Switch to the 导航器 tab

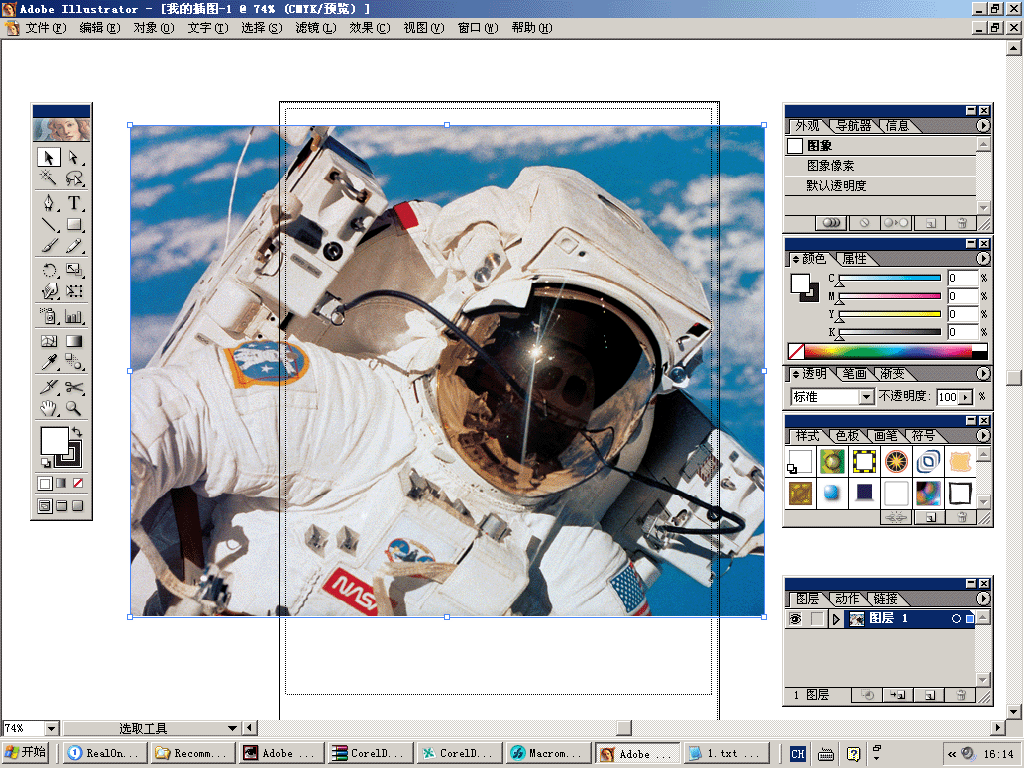click(854, 125)
